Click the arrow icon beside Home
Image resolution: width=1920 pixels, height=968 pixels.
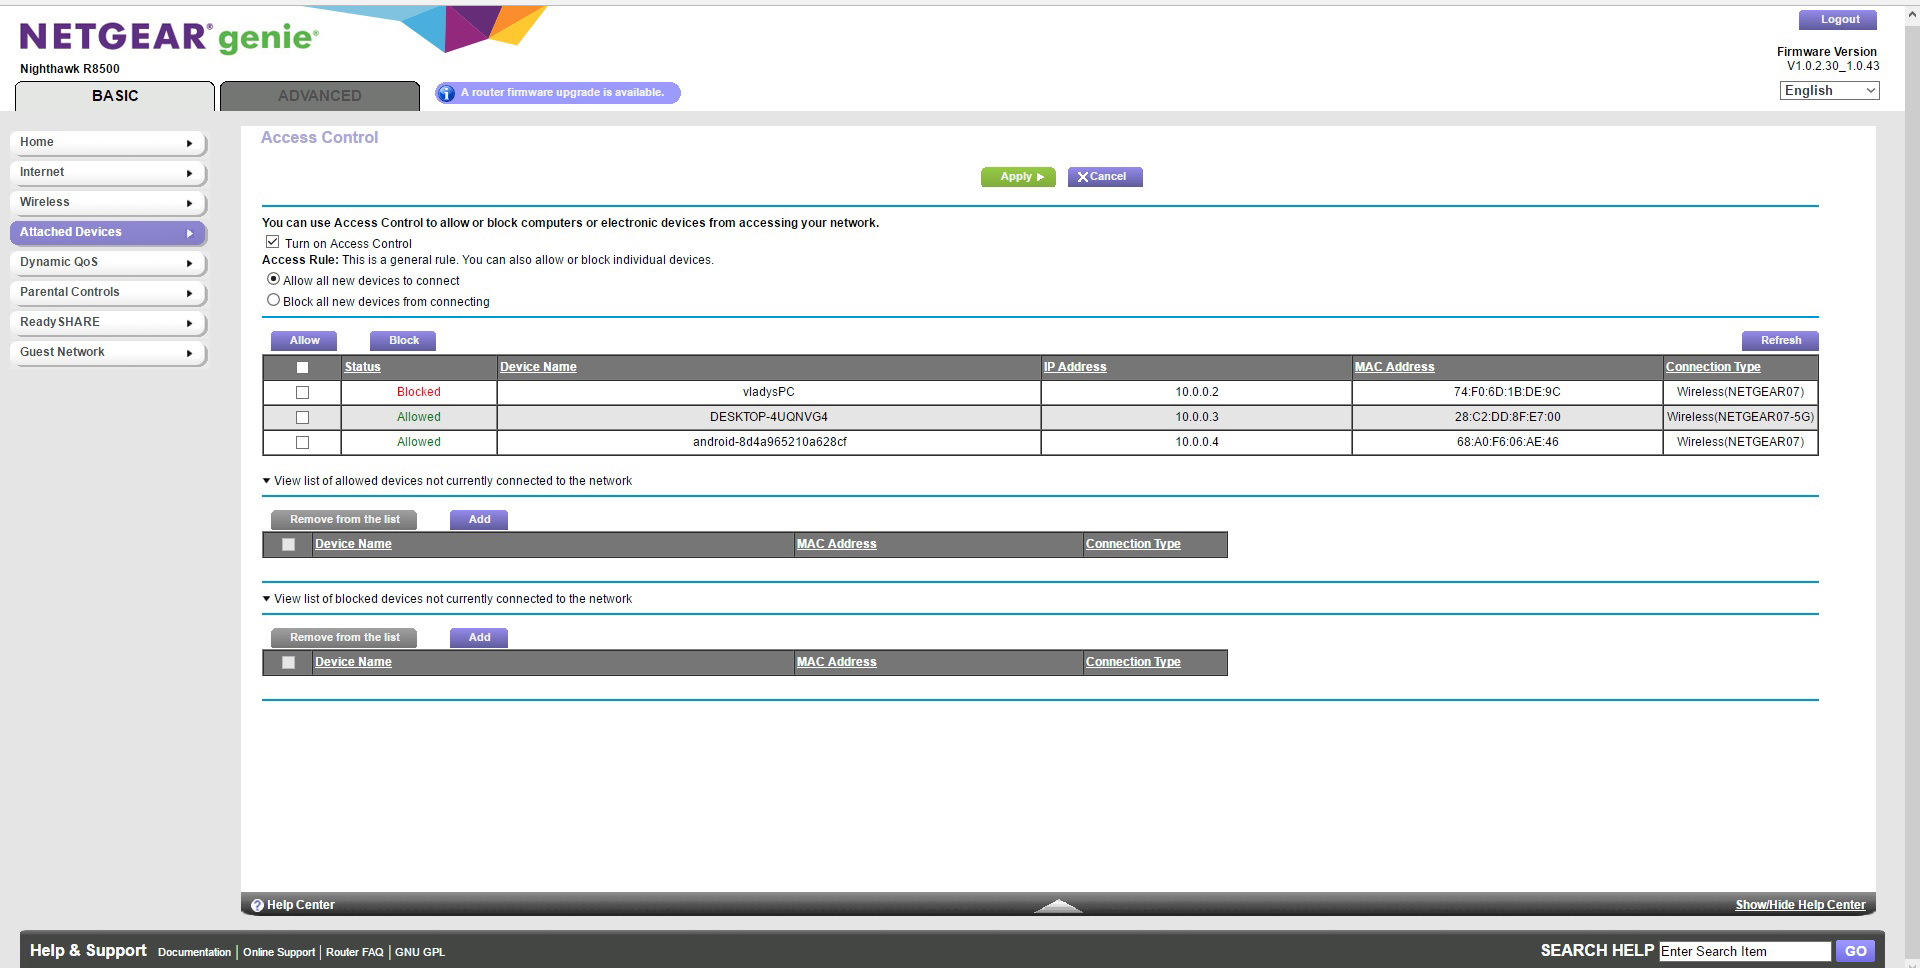[189, 143]
